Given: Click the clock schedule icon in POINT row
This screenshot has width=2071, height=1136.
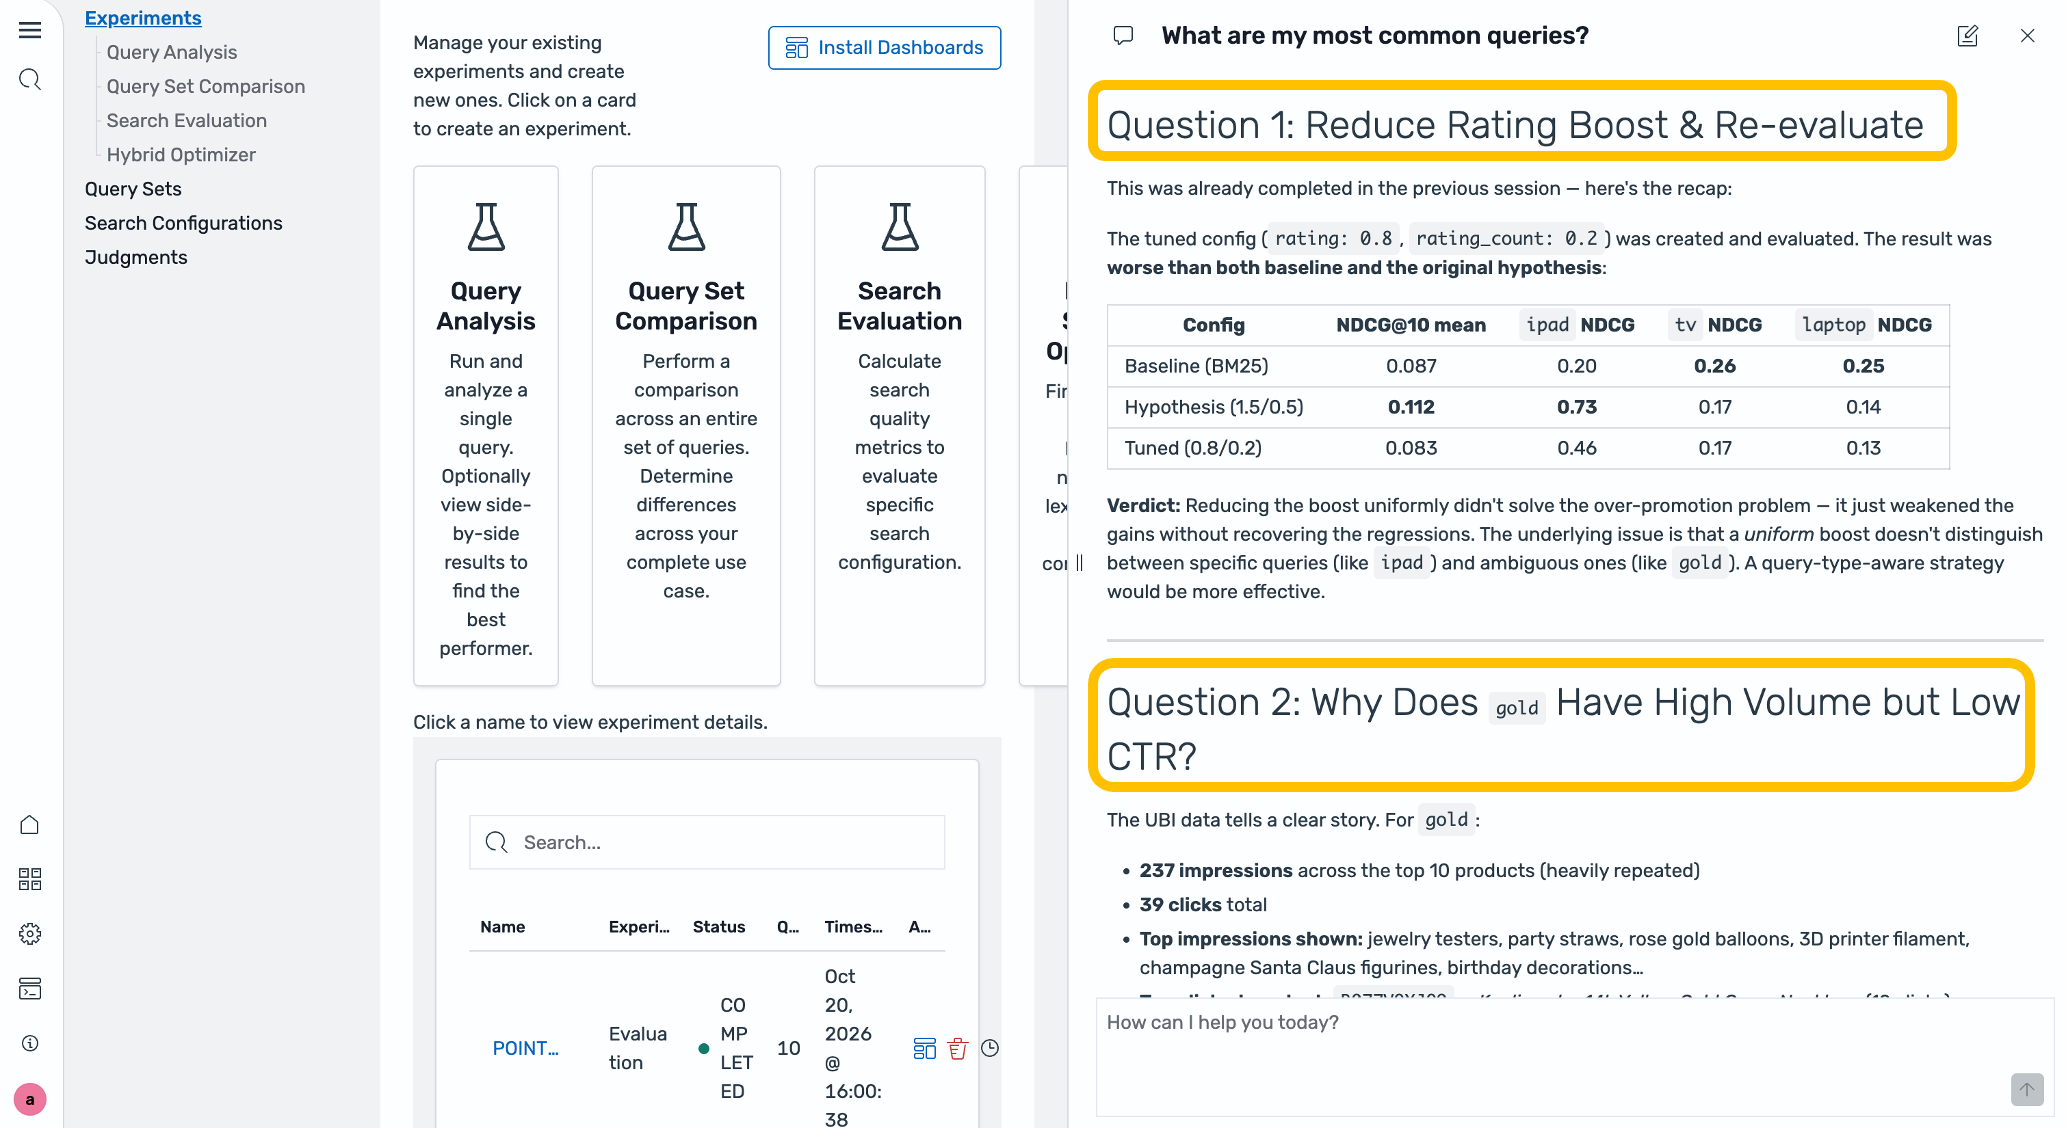Looking at the screenshot, I should point(990,1048).
